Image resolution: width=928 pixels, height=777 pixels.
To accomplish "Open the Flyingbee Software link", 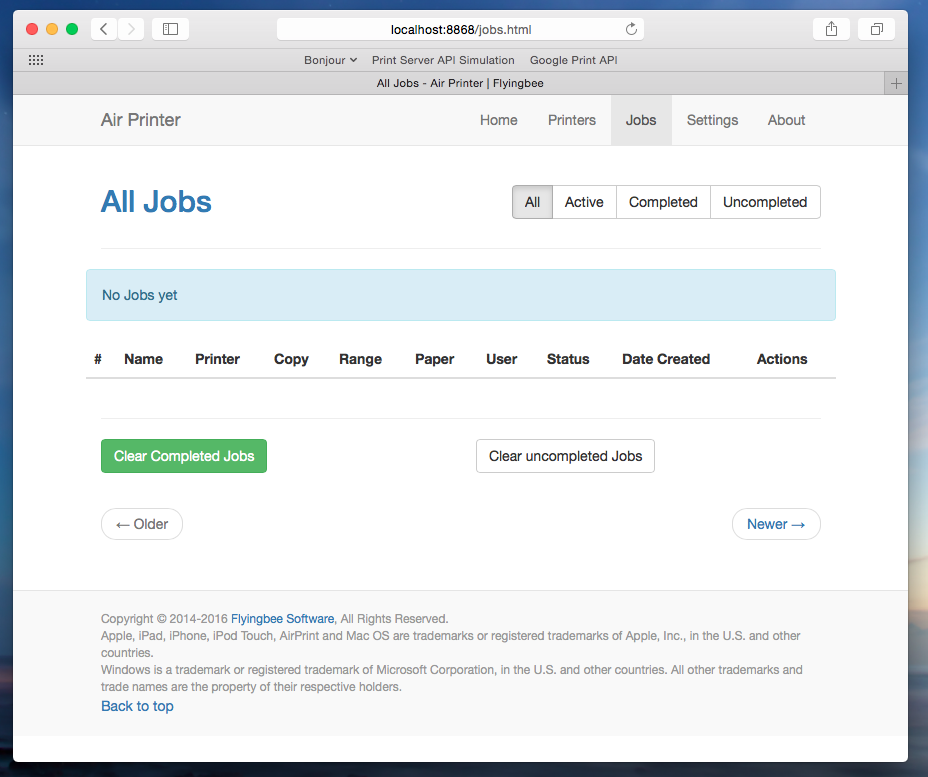I will (282, 619).
